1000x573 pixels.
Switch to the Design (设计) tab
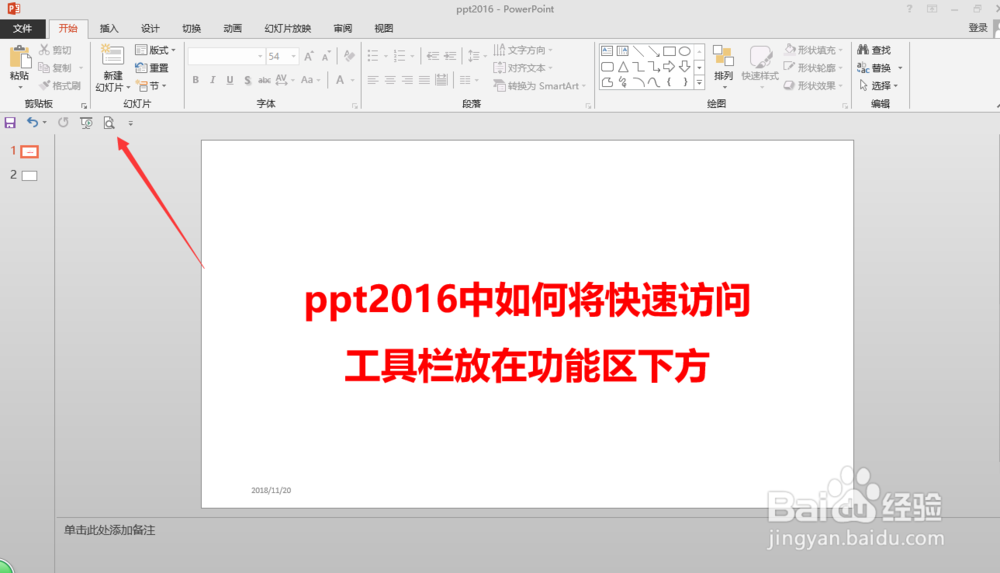point(151,28)
